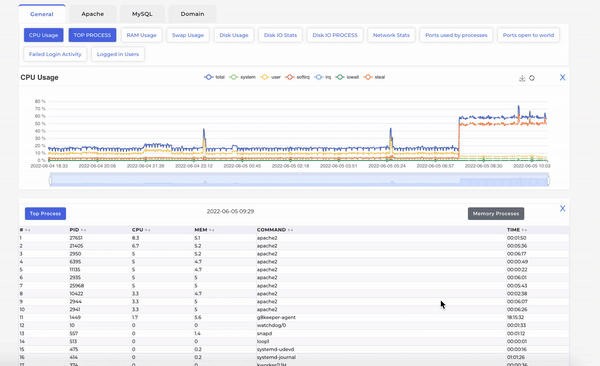The width and height of the screenshot is (600, 366).
Task: Click the 5.6 MEM value cell
Action: (197, 317)
